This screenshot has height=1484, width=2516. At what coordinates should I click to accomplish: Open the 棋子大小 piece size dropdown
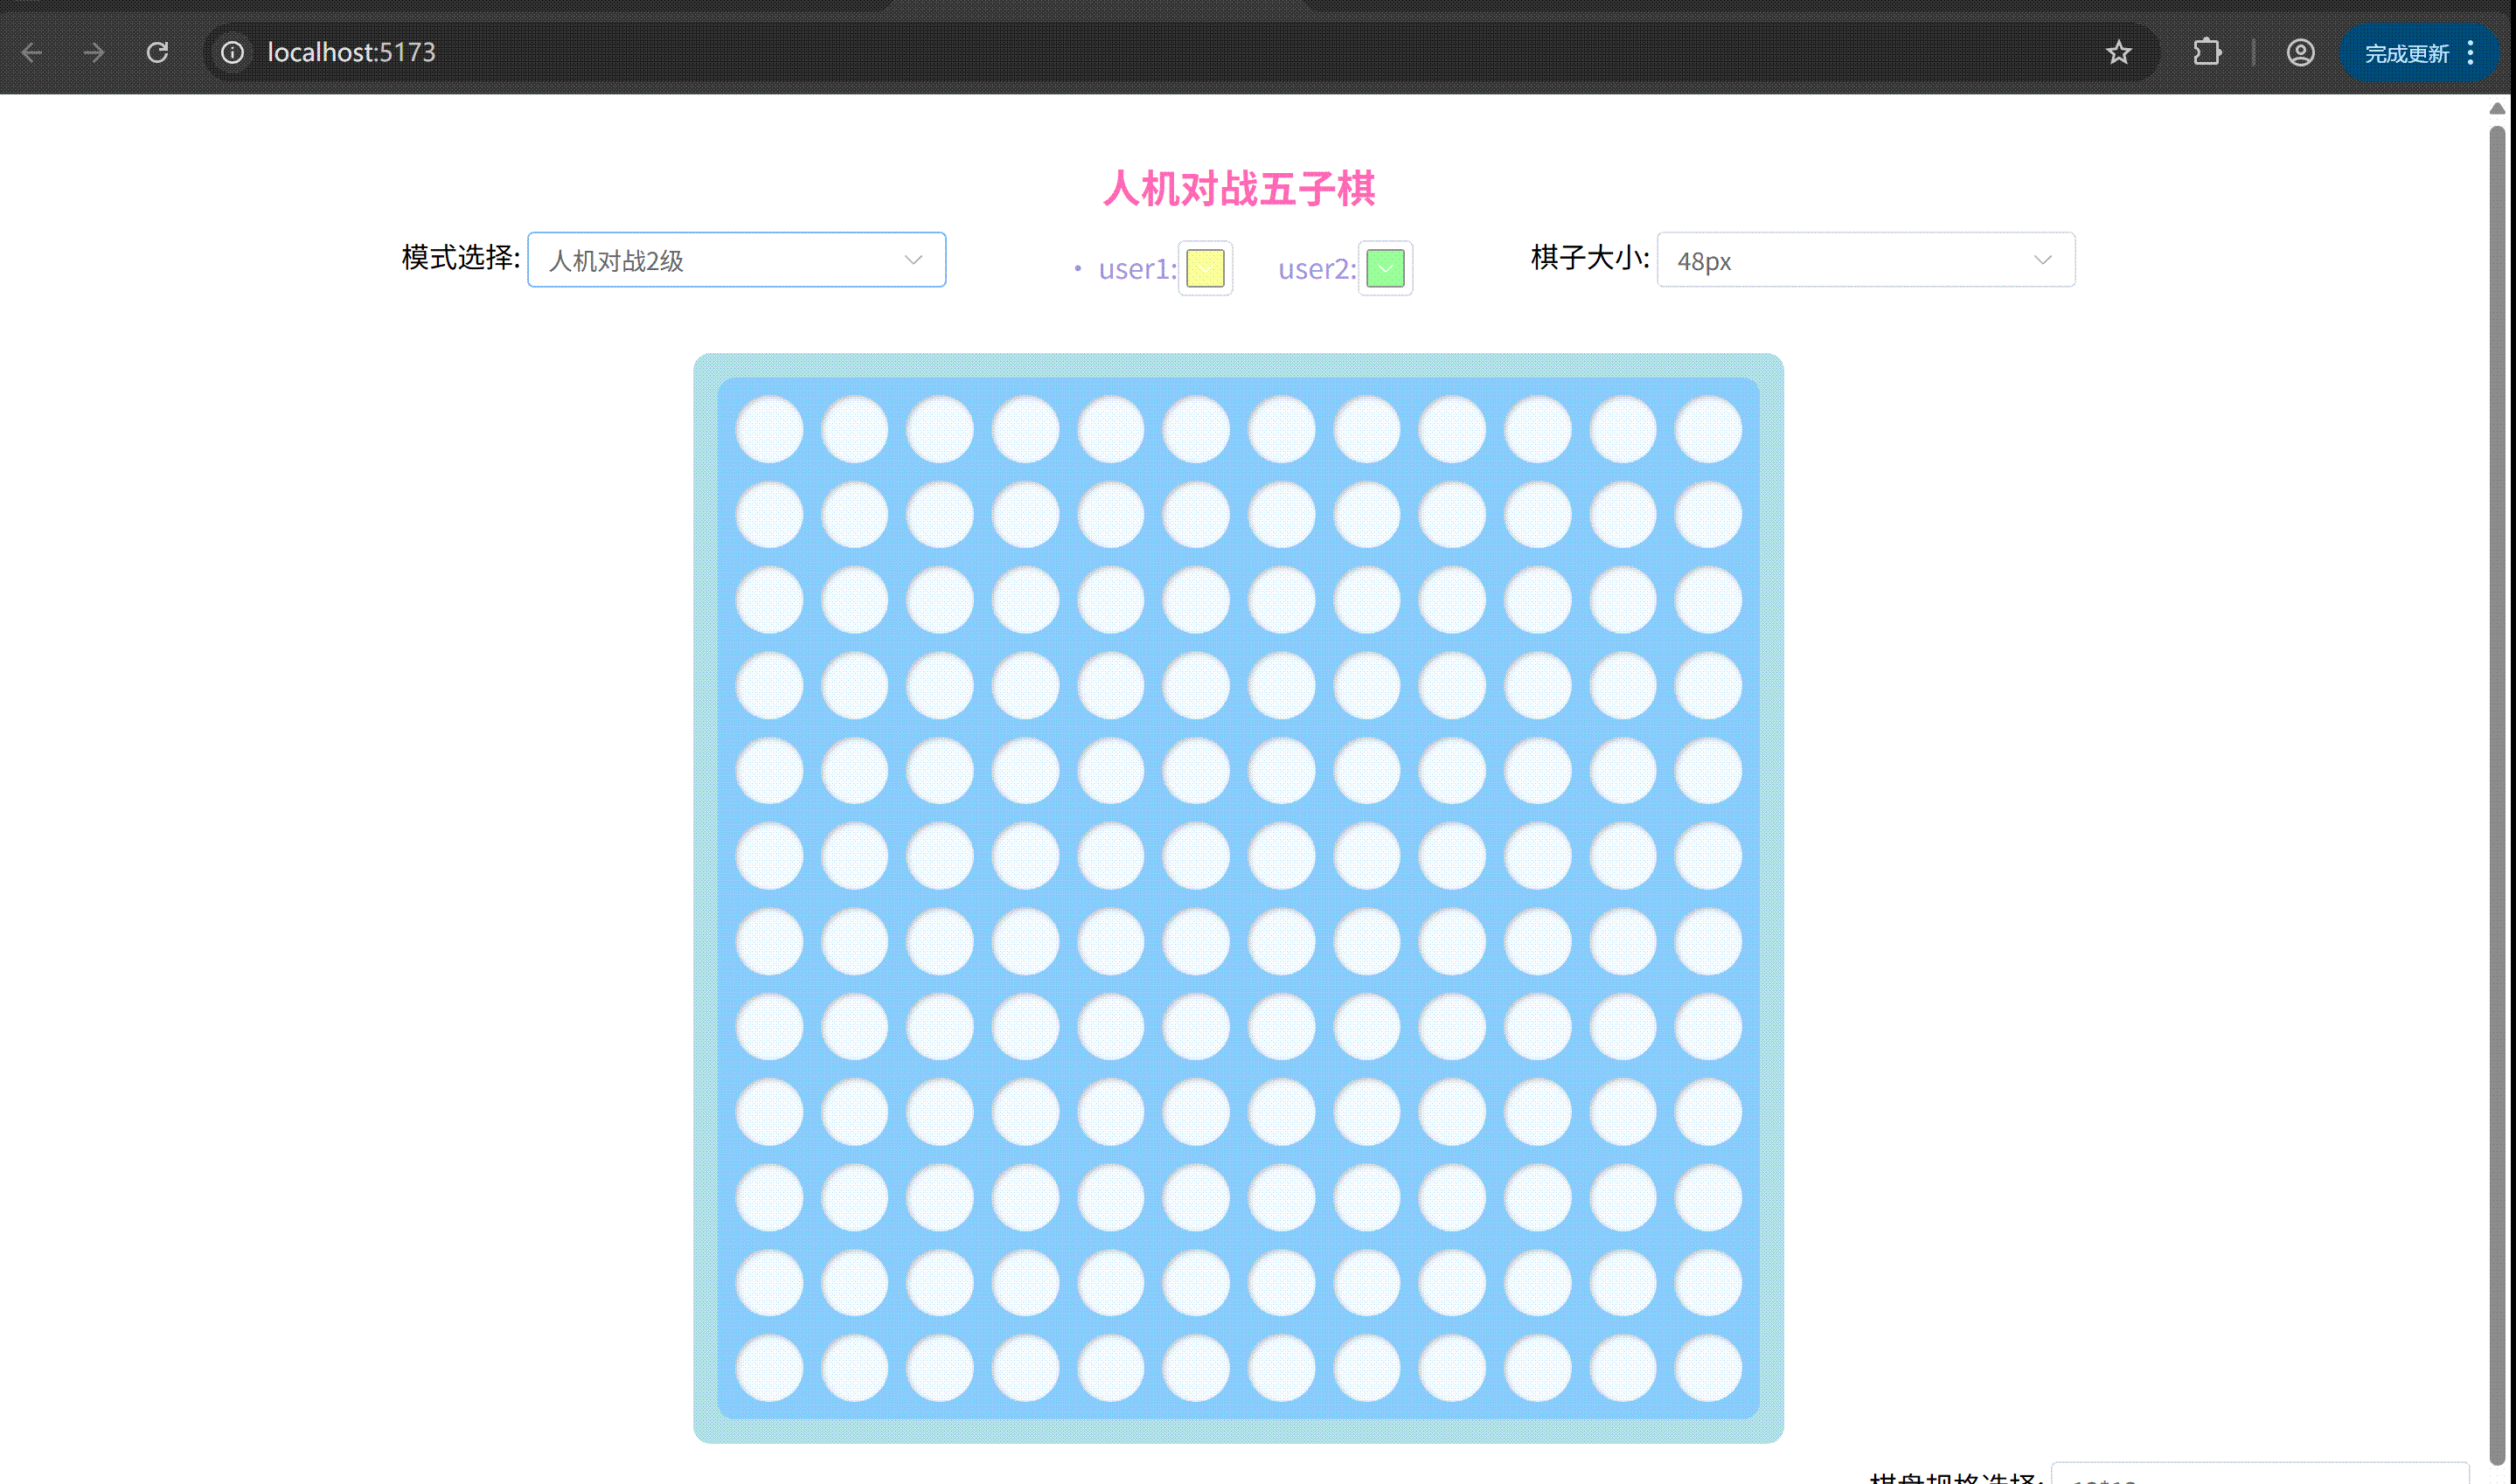click(x=1865, y=260)
